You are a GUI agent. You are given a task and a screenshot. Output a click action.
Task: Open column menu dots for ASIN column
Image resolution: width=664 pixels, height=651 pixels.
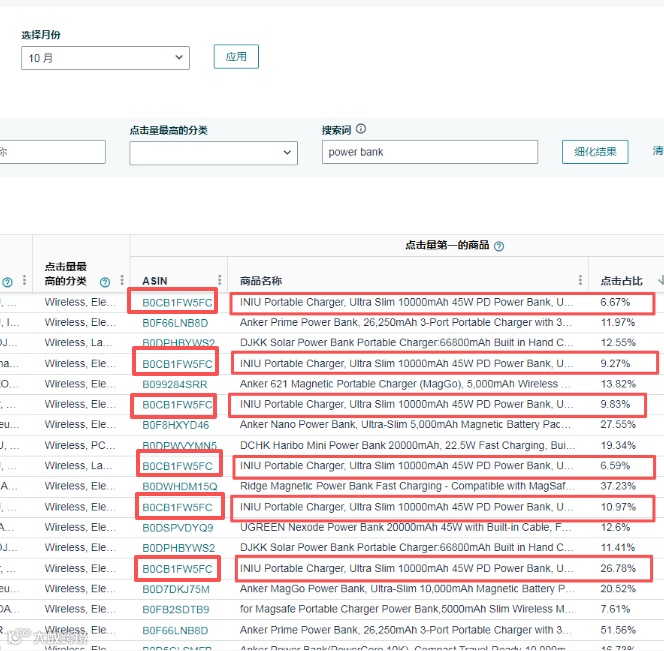[x=219, y=280]
